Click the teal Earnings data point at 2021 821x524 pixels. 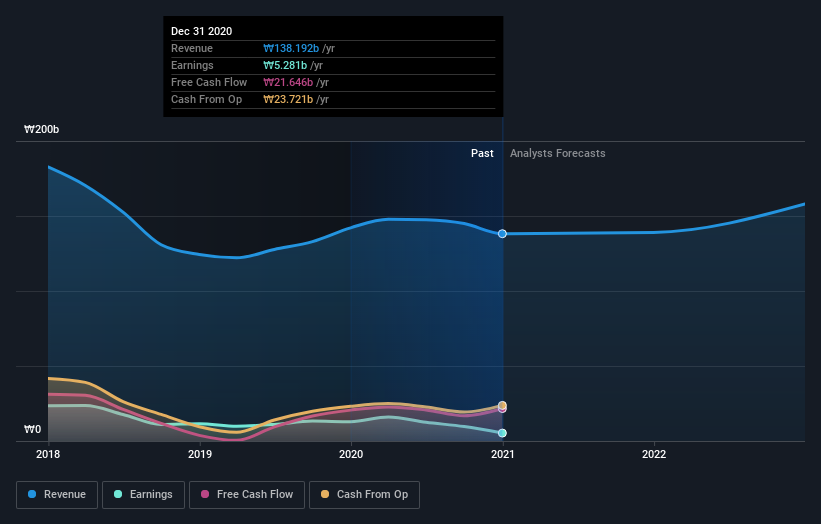pyautogui.click(x=502, y=433)
